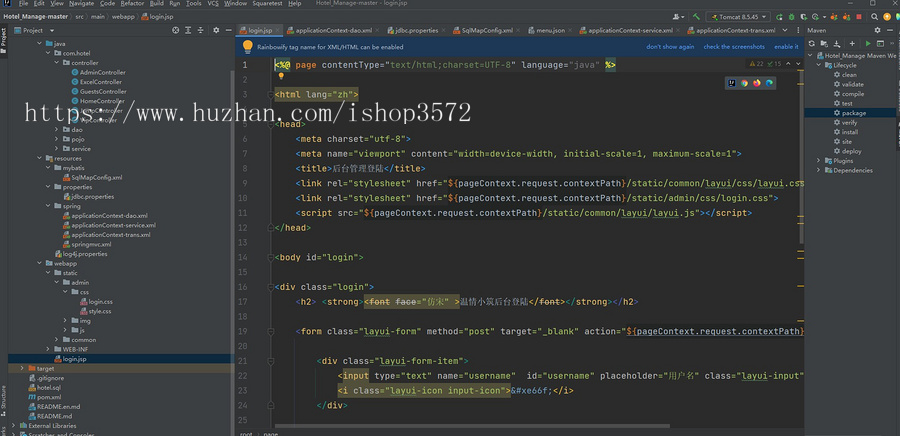
Task: Select hotel.sql file in tree
Action: [x=48, y=387]
